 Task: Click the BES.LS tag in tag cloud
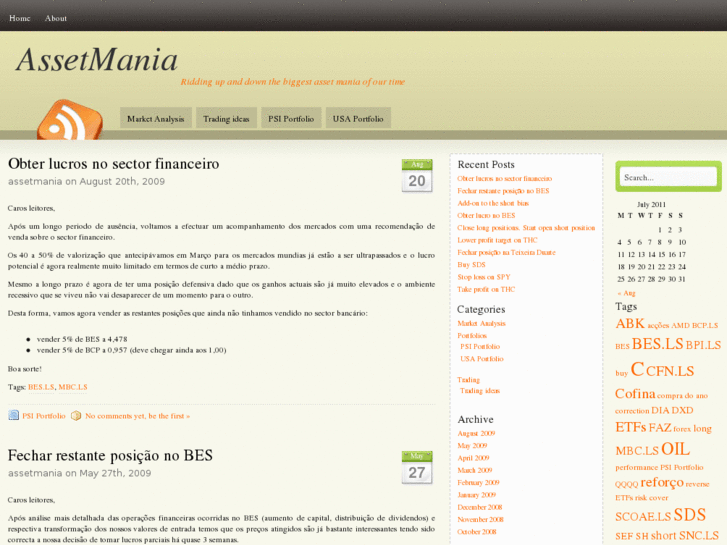[x=657, y=344]
